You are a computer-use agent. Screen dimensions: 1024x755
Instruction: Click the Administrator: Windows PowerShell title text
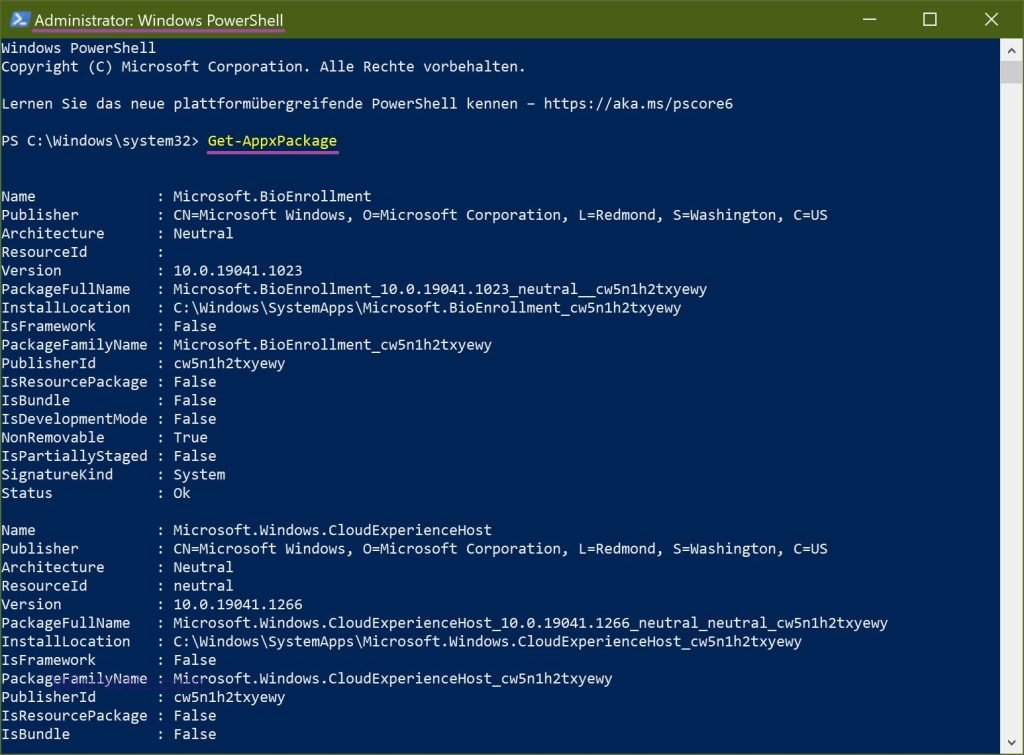tap(159, 21)
